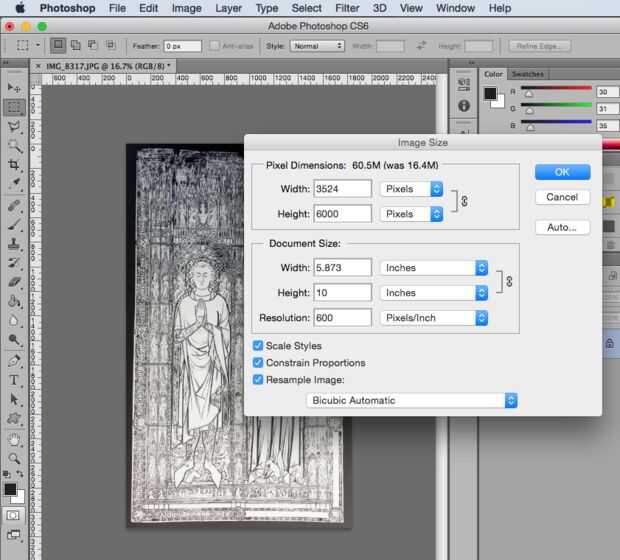Open pixel Width units dropdown

(x=412, y=189)
